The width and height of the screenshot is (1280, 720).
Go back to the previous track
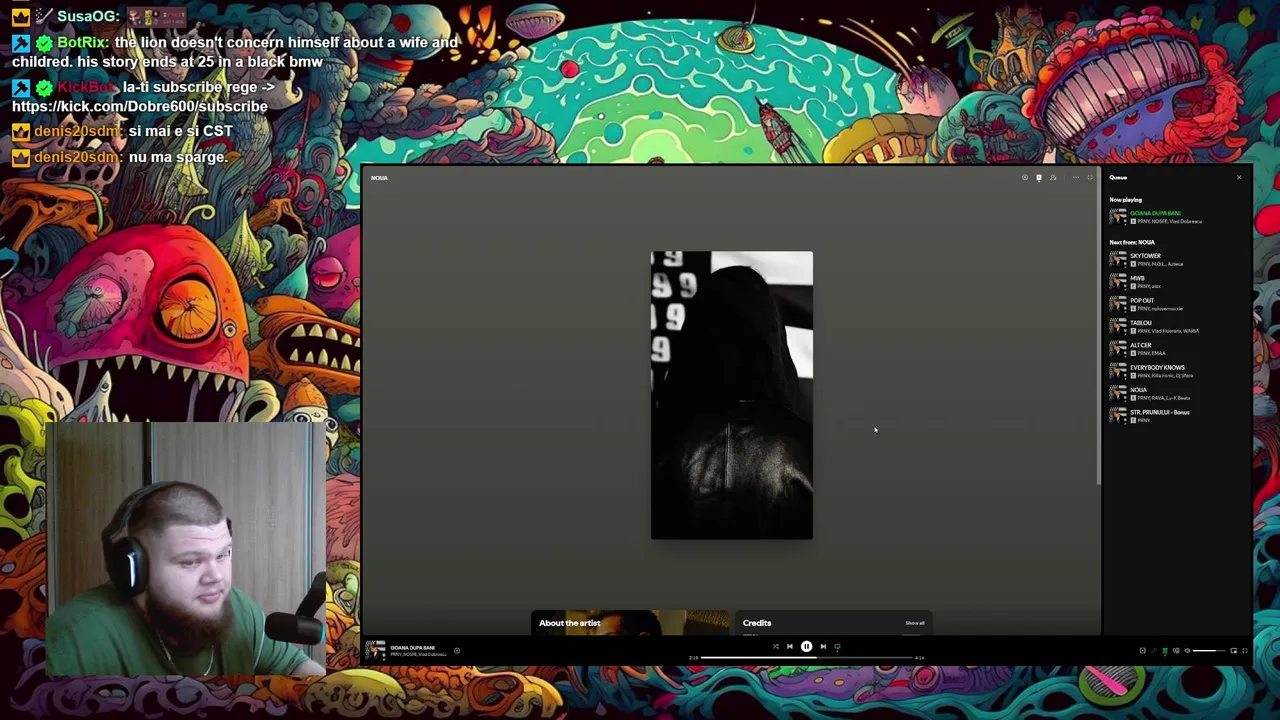(x=789, y=646)
